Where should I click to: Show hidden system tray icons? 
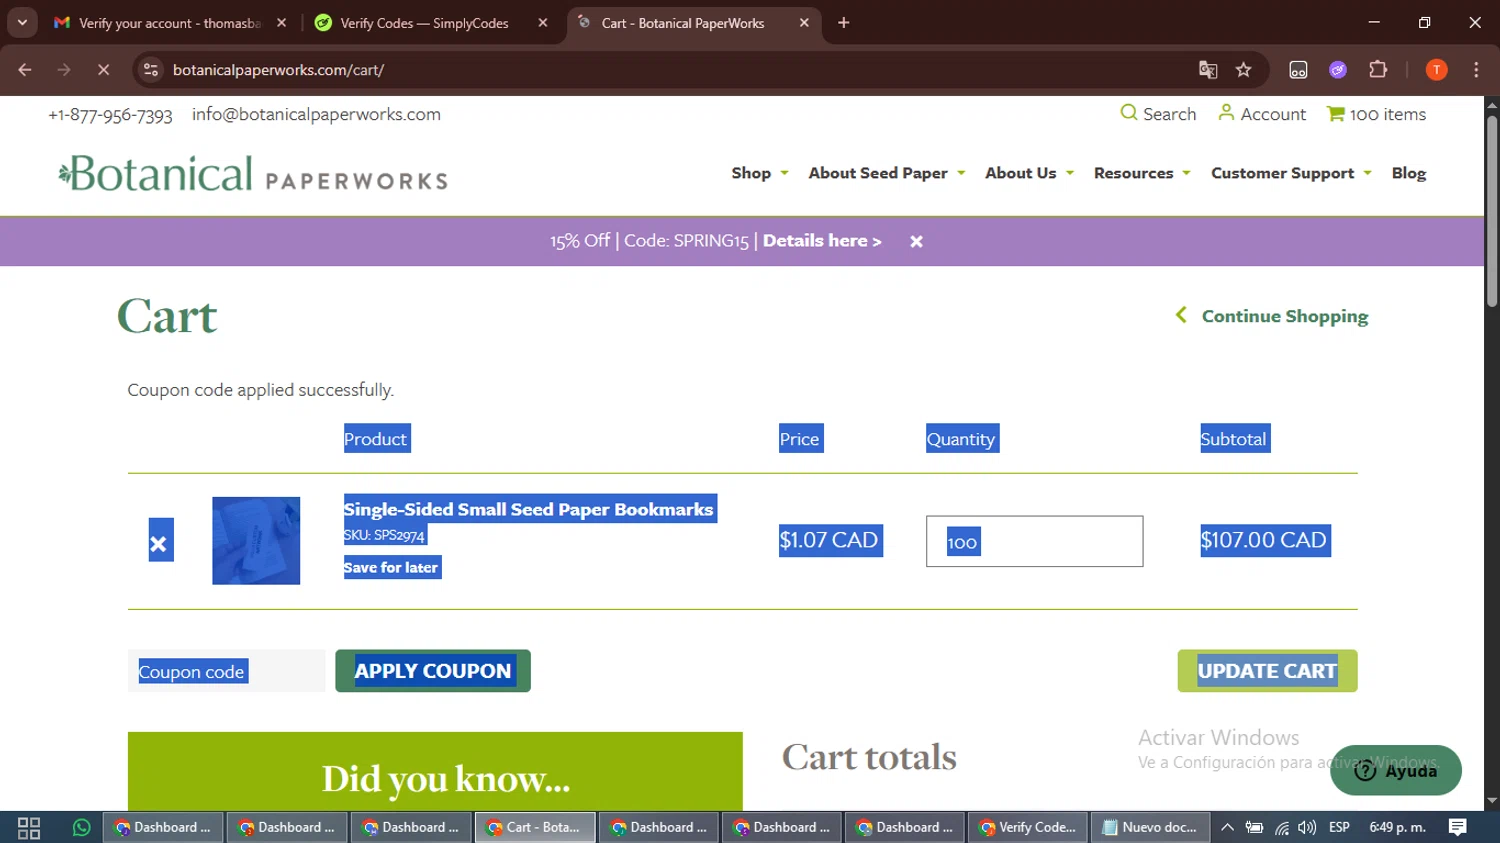tap(1227, 828)
